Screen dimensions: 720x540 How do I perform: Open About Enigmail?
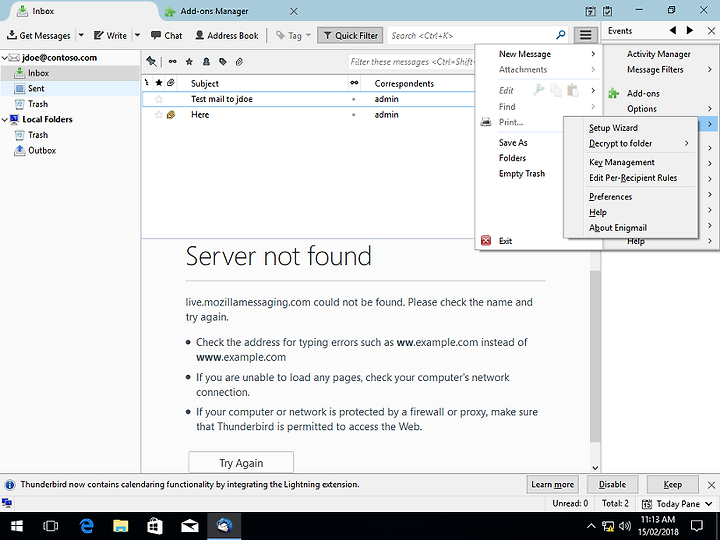tap(631, 228)
